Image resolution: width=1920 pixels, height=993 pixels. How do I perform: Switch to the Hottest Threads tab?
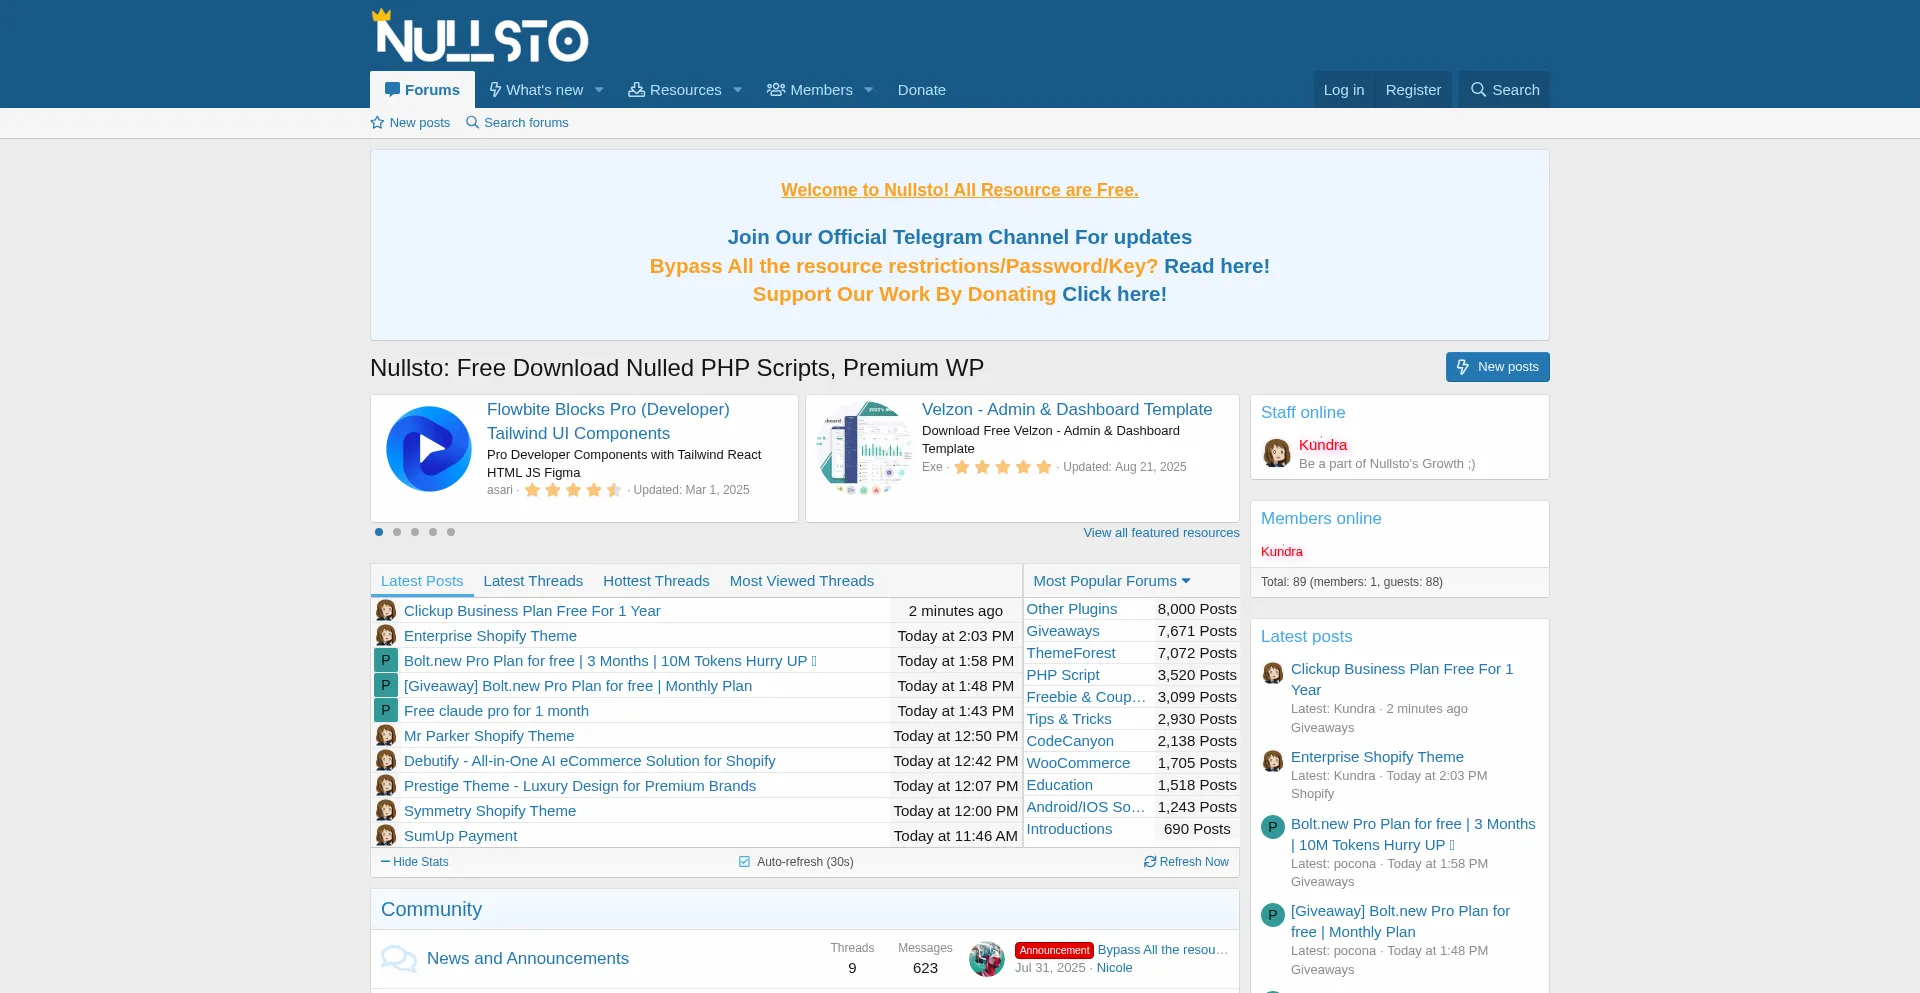coord(656,581)
